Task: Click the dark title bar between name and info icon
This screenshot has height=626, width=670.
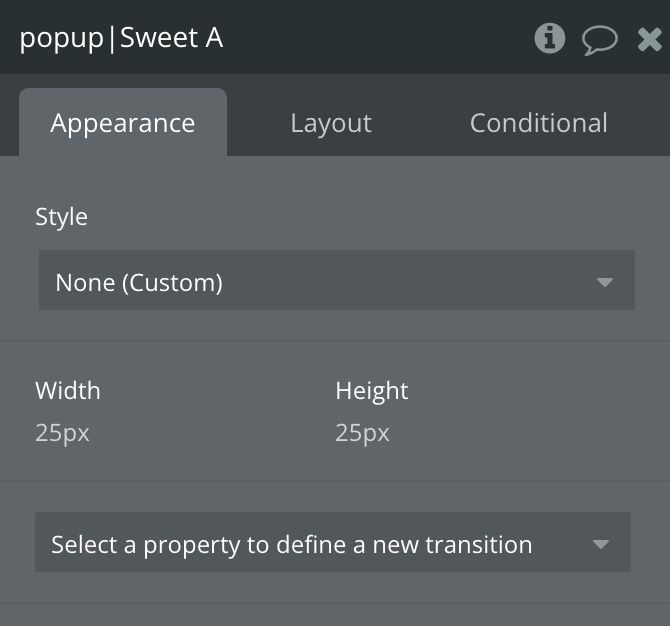Action: [x=378, y=38]
